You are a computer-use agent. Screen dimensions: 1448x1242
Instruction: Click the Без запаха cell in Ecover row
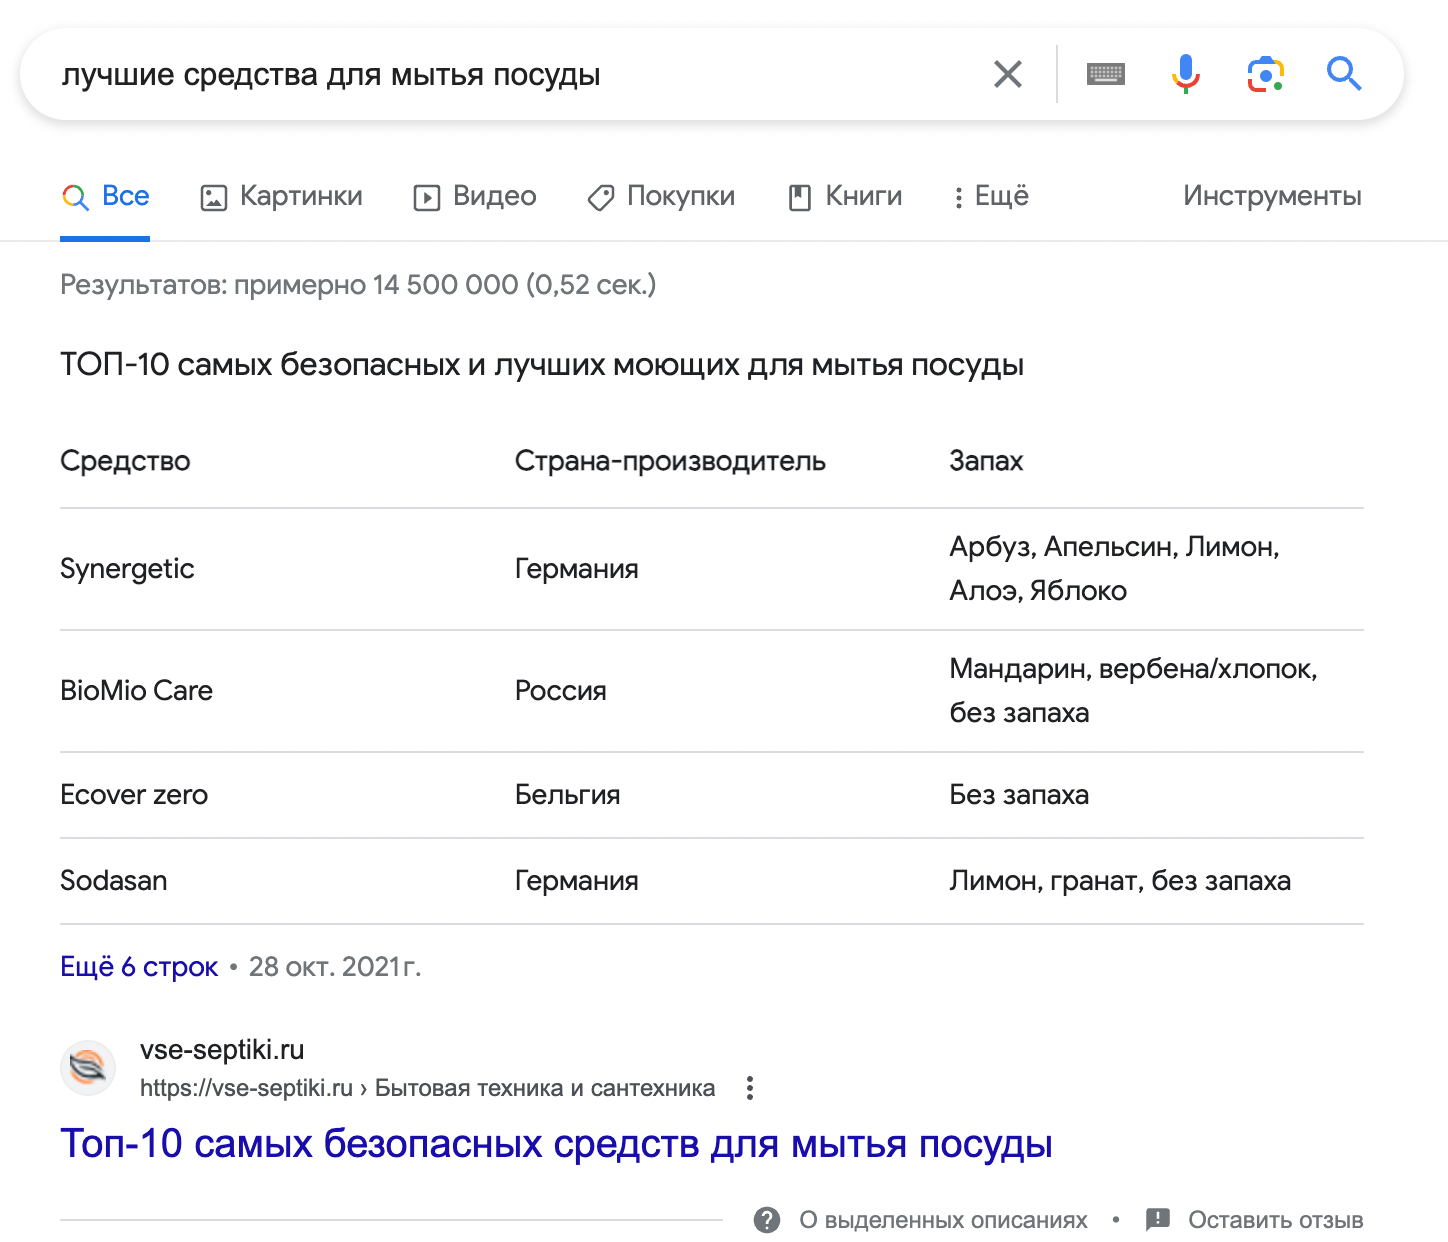coord(1019,795)
